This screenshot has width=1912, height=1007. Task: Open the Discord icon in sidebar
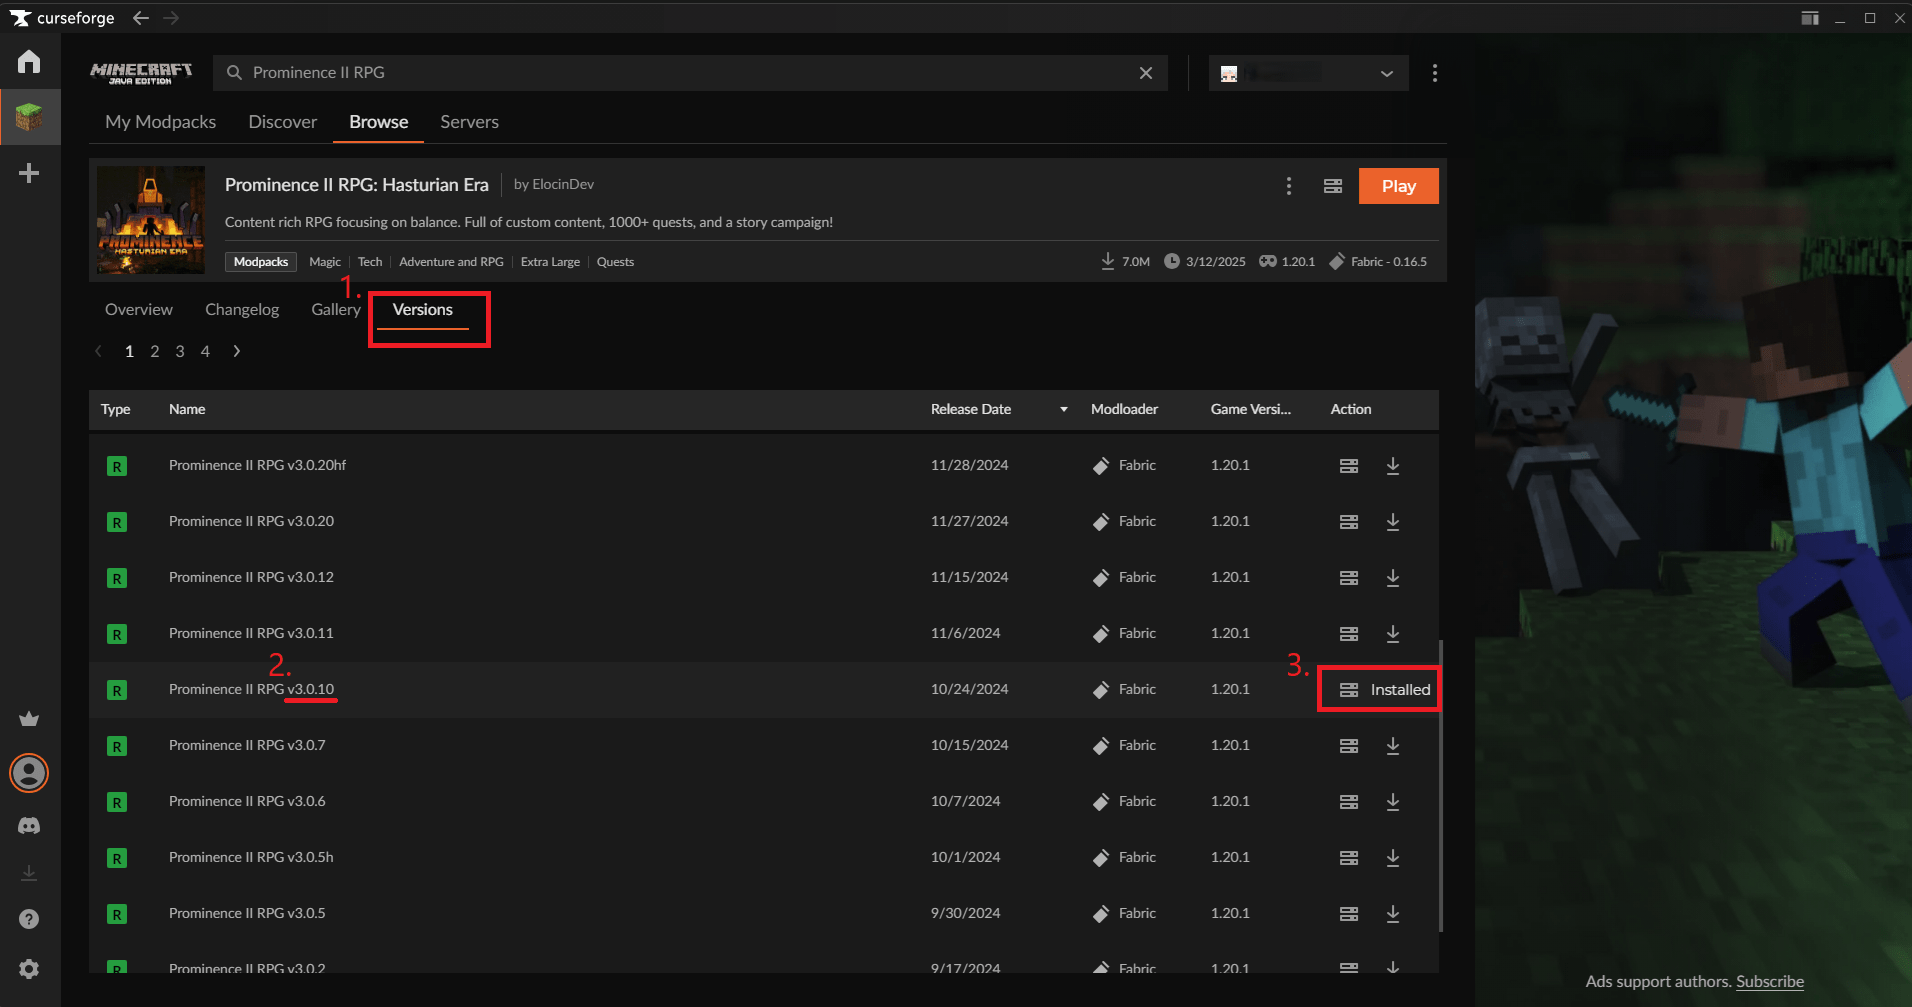pyautogui.click(x=29, y=826)
